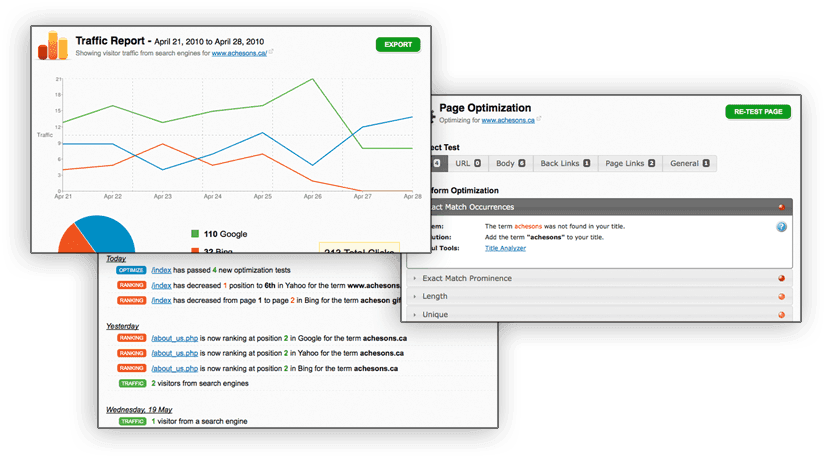Open /index link in passed optimization tests row
Viewport: 827px width, 459px height.
(161, 270)
